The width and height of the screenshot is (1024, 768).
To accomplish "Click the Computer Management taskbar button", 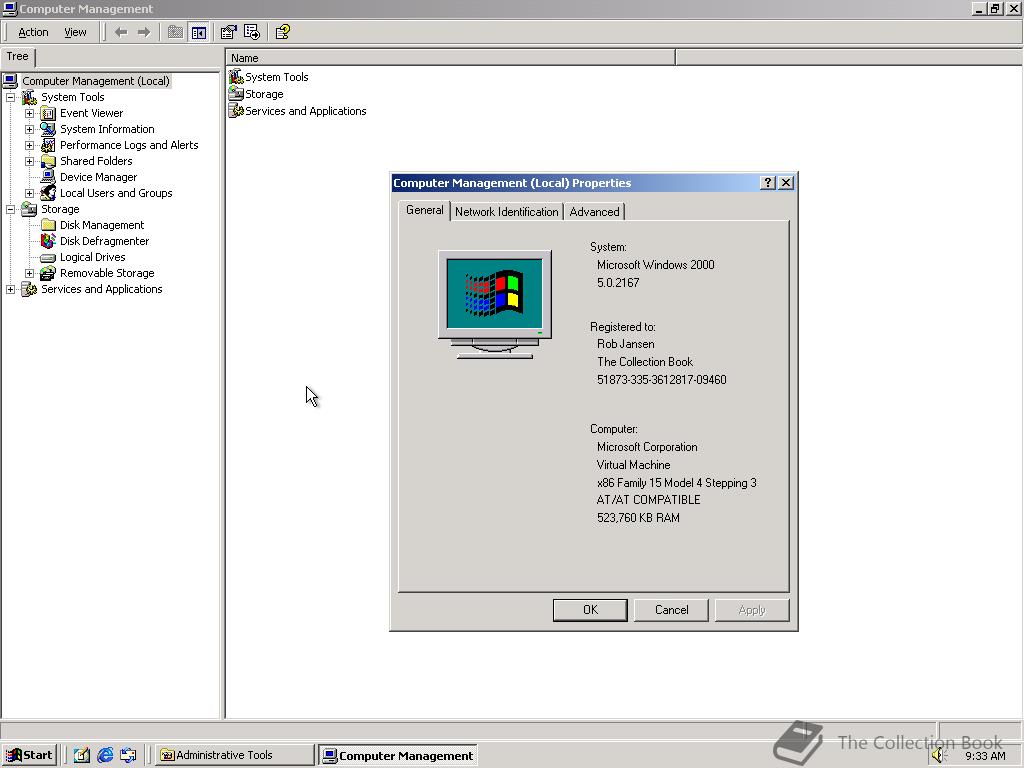I will (398, 756).
